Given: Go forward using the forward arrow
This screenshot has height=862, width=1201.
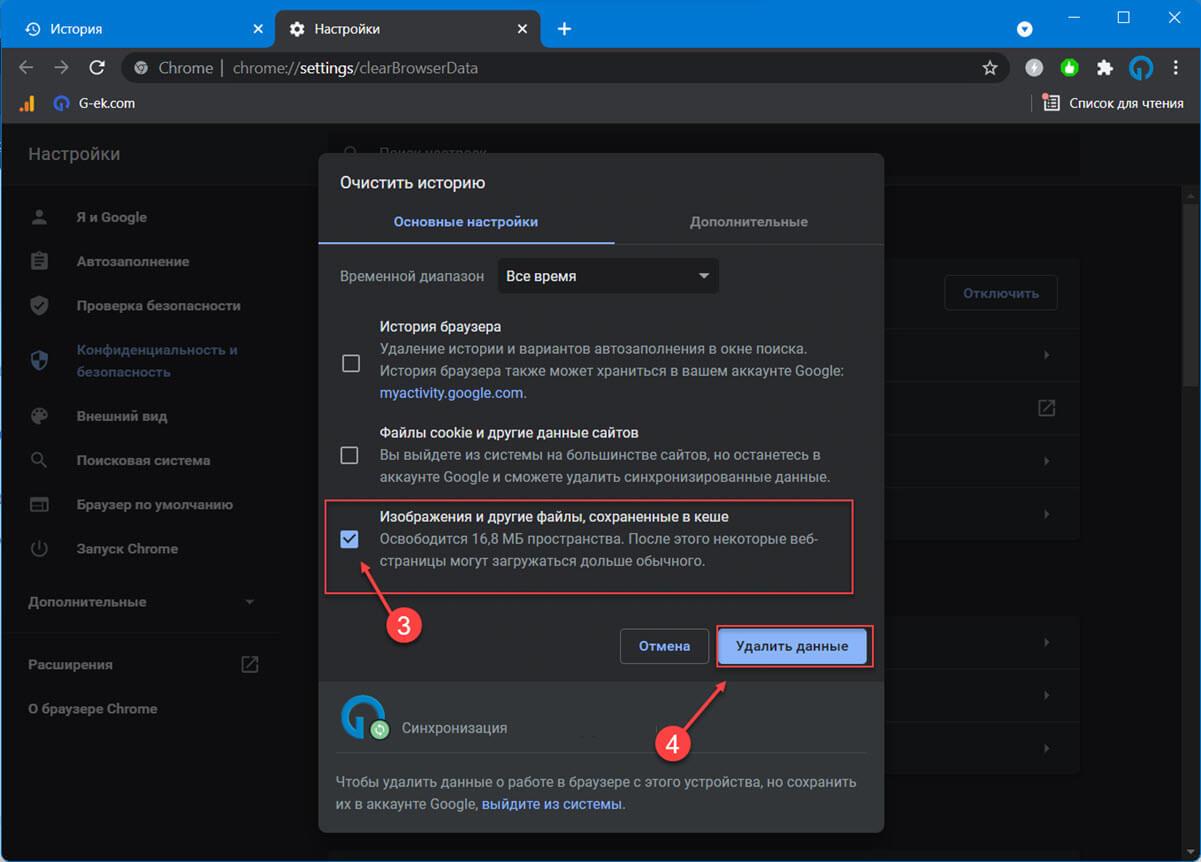Looking at the screenshot, I should pos(61,68).
